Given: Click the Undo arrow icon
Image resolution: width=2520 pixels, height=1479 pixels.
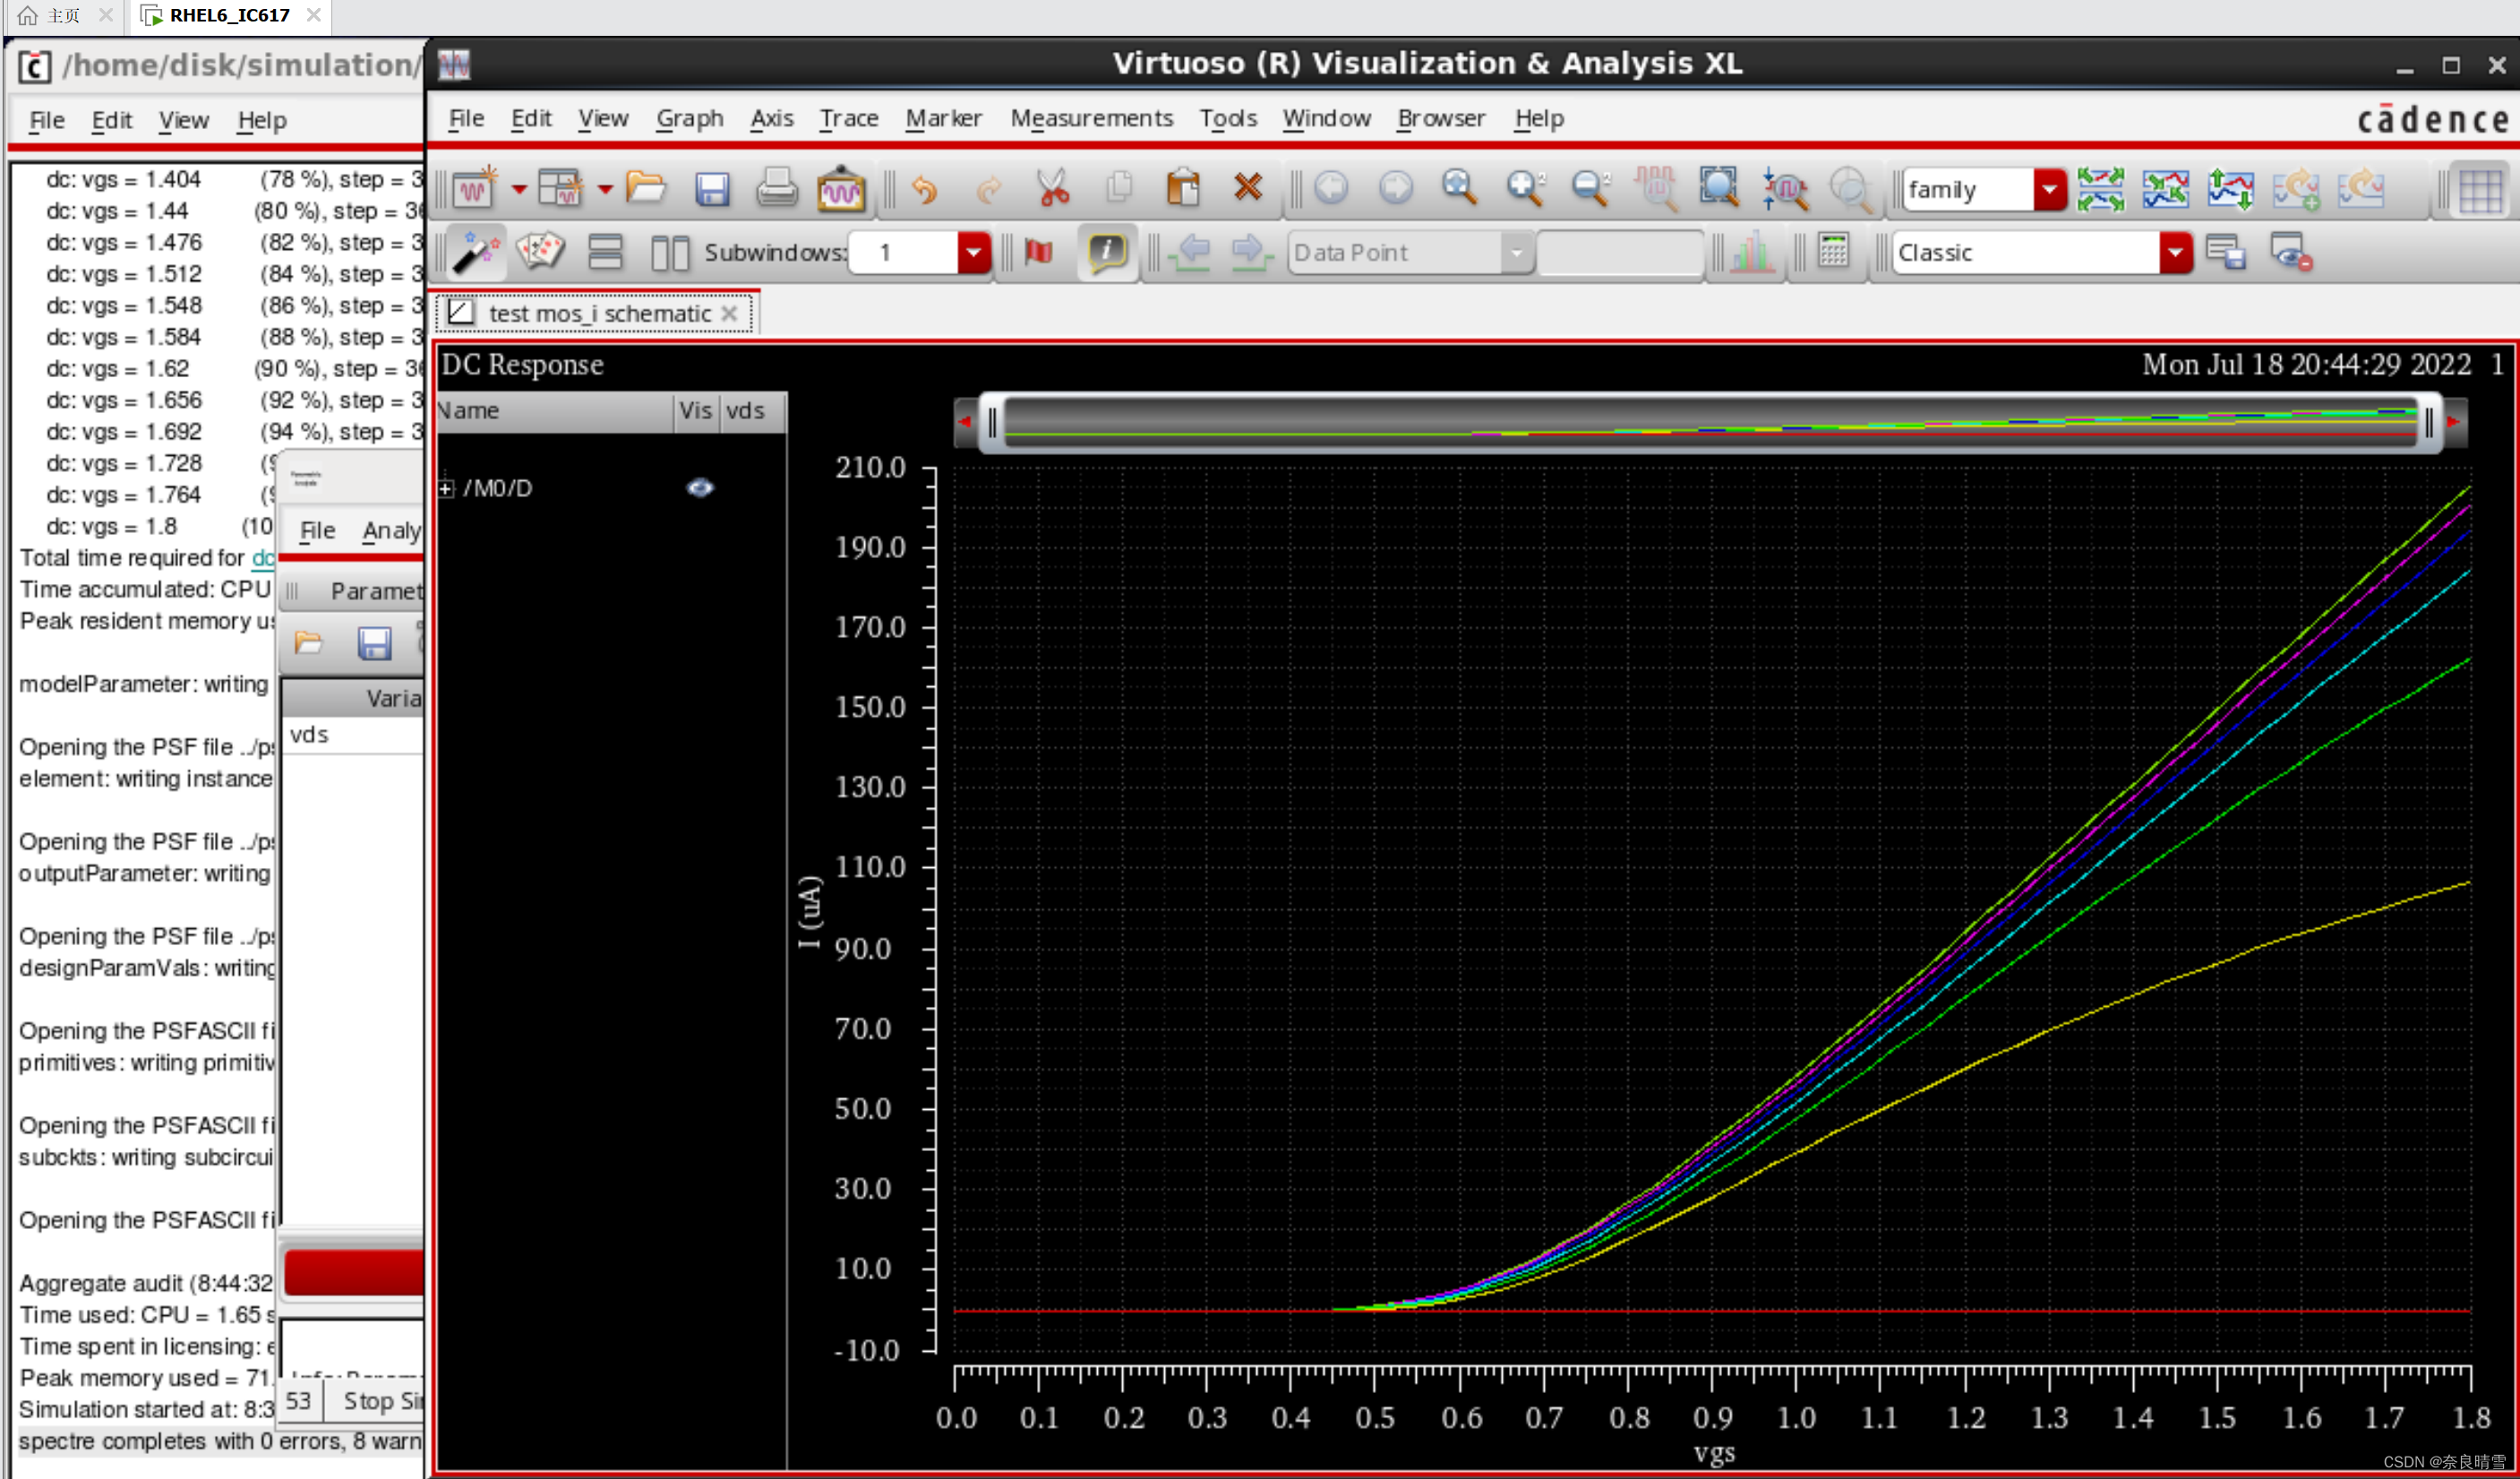Looking at the screenshot, I should pos(924,189).
